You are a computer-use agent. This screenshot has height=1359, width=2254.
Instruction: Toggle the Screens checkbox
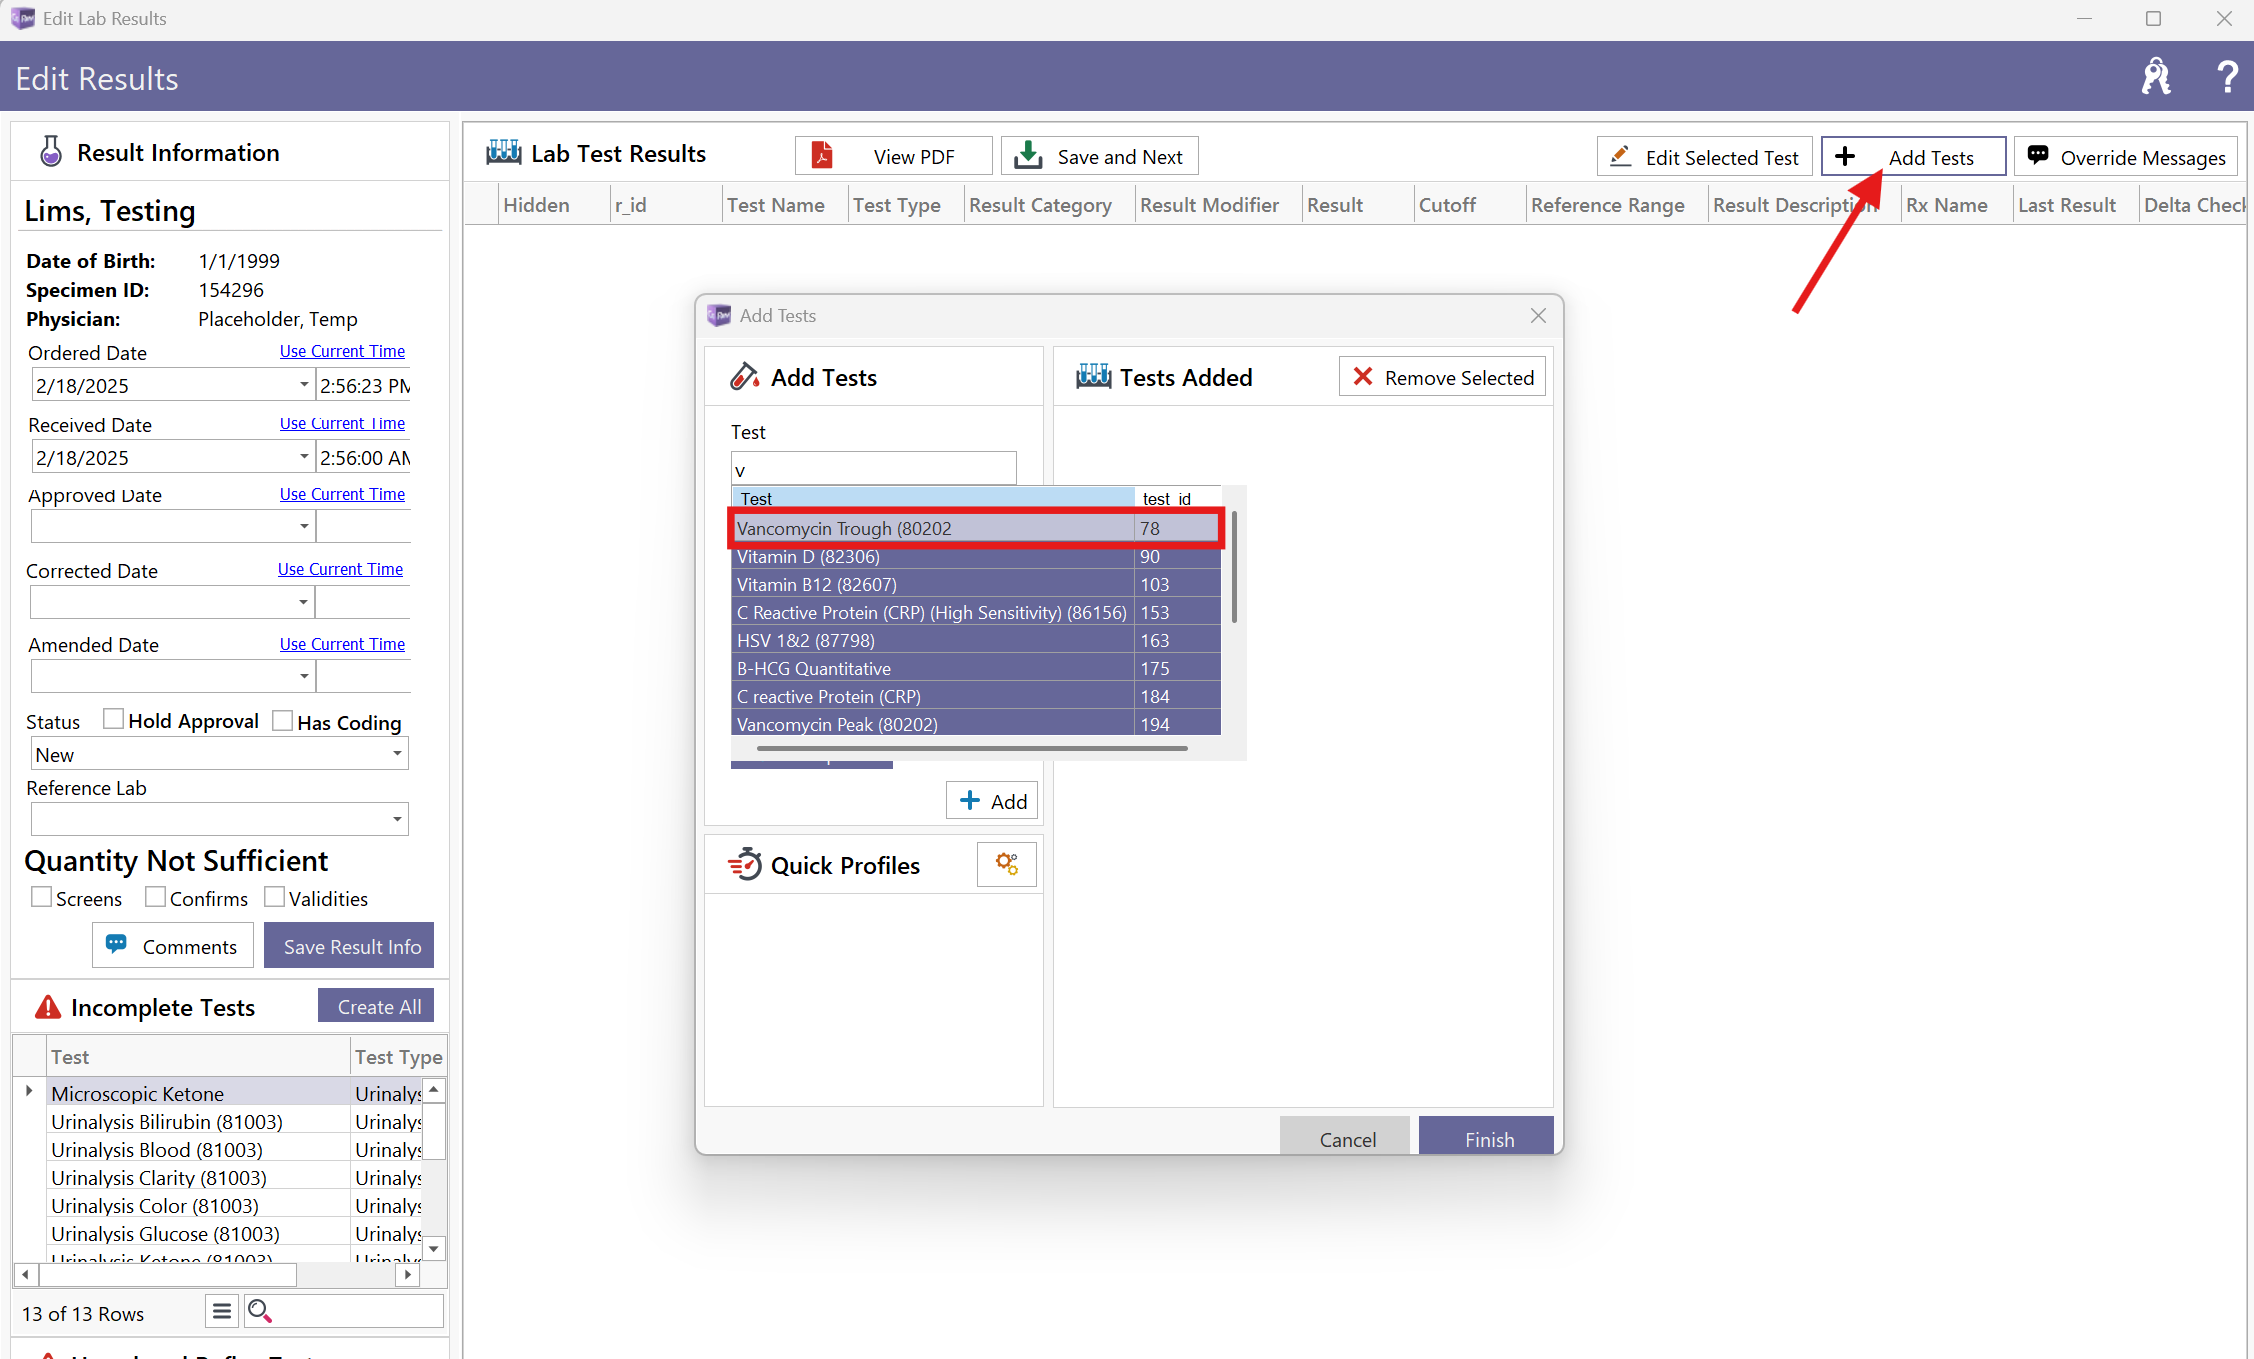click(x=41, y=897)
